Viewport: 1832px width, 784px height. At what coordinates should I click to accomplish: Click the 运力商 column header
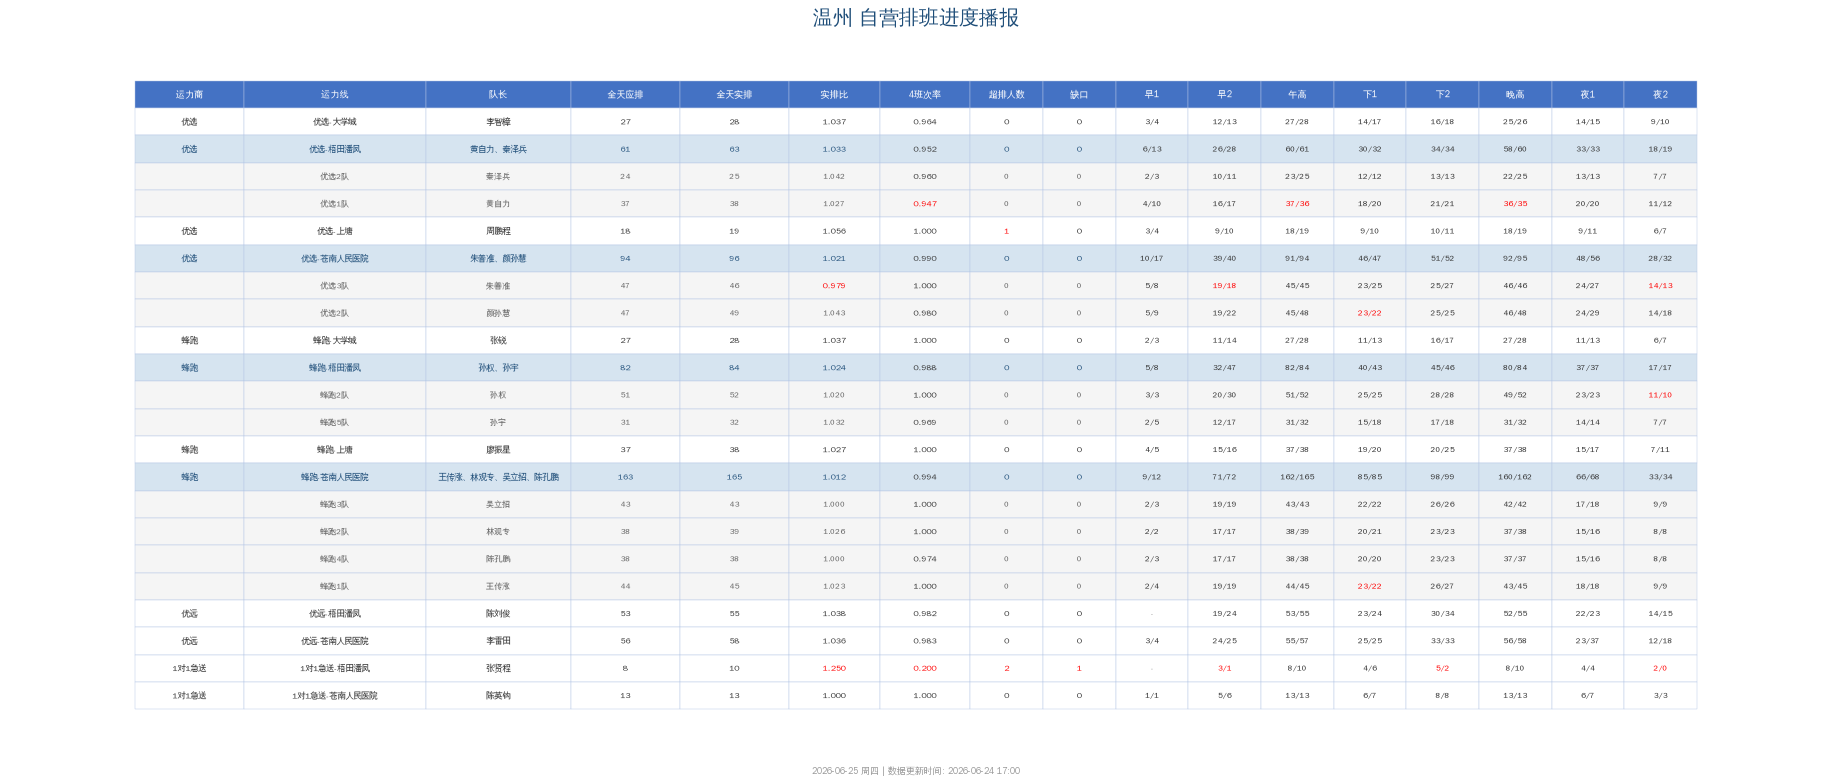pyautogui.click(x=189, y=94)
